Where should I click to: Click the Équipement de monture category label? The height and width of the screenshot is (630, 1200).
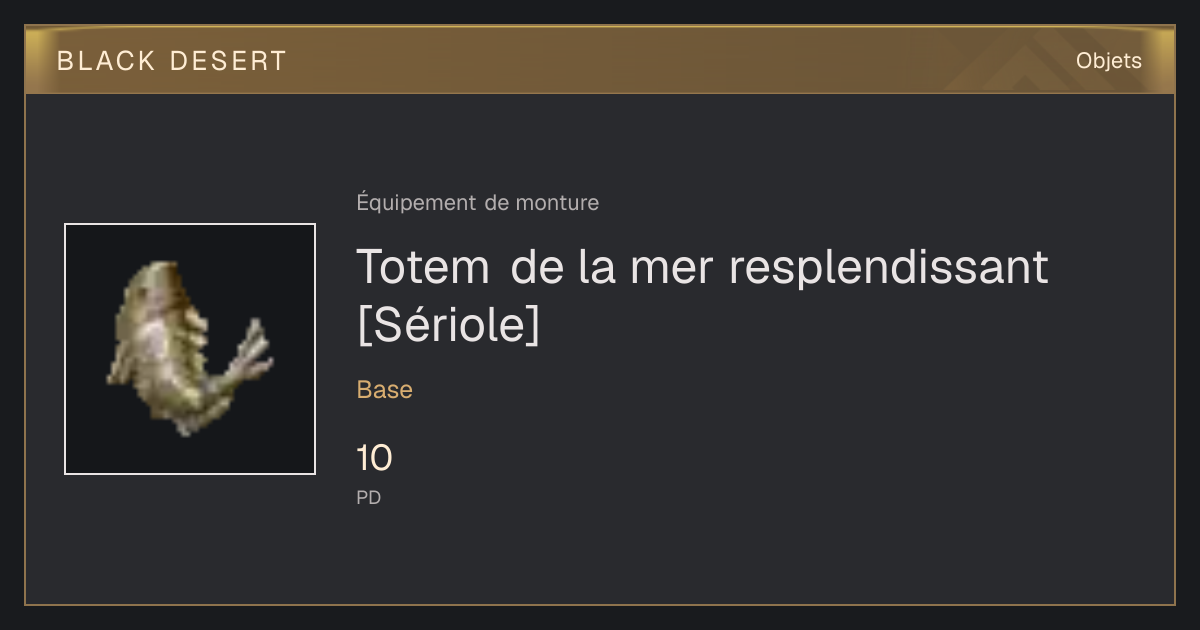pyautogui.click(x=478, y=203)
